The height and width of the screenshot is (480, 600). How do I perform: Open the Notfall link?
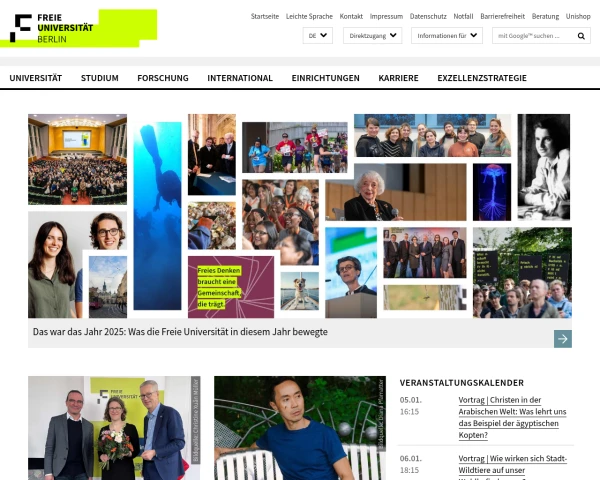[x=463, y=16]
